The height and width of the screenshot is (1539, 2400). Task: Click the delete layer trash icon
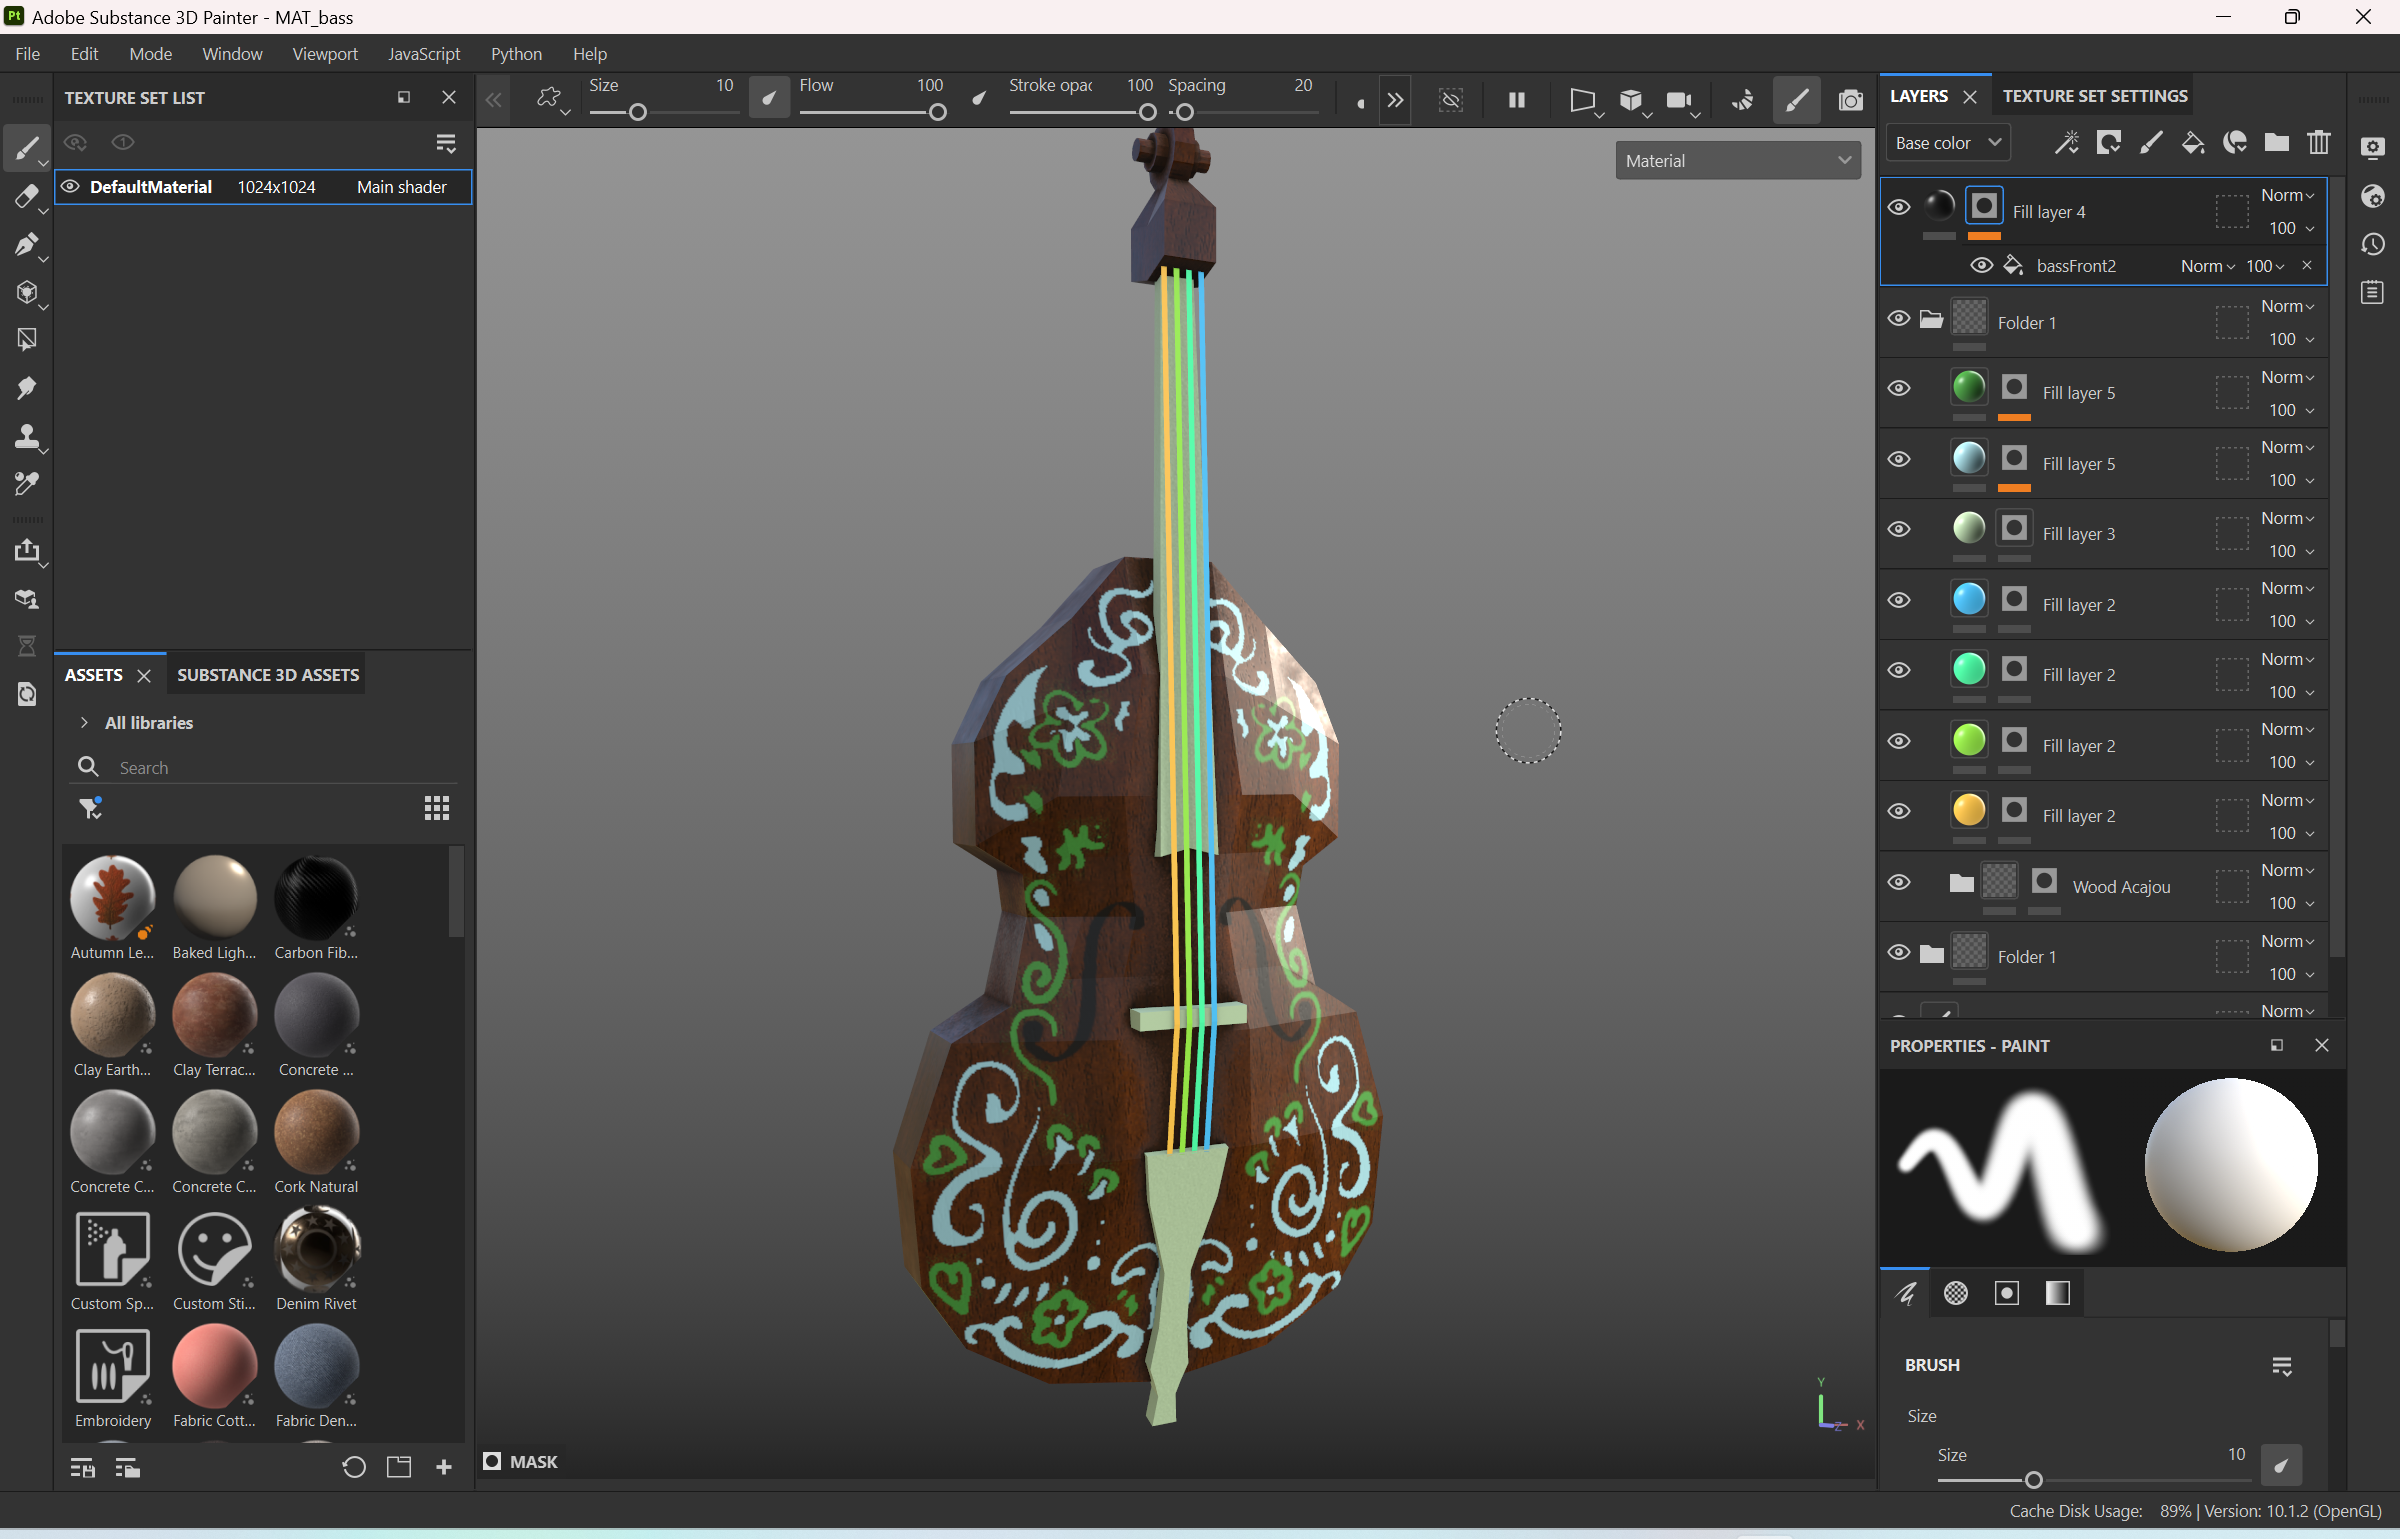pyautogui.click(x=2319, y=143)
